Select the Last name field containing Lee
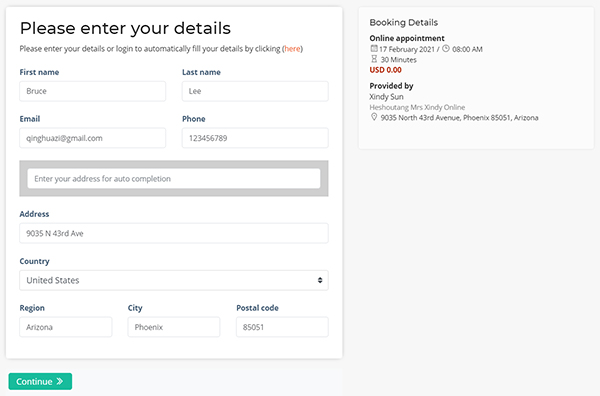 pyautogui.click(x=255, y=91)
